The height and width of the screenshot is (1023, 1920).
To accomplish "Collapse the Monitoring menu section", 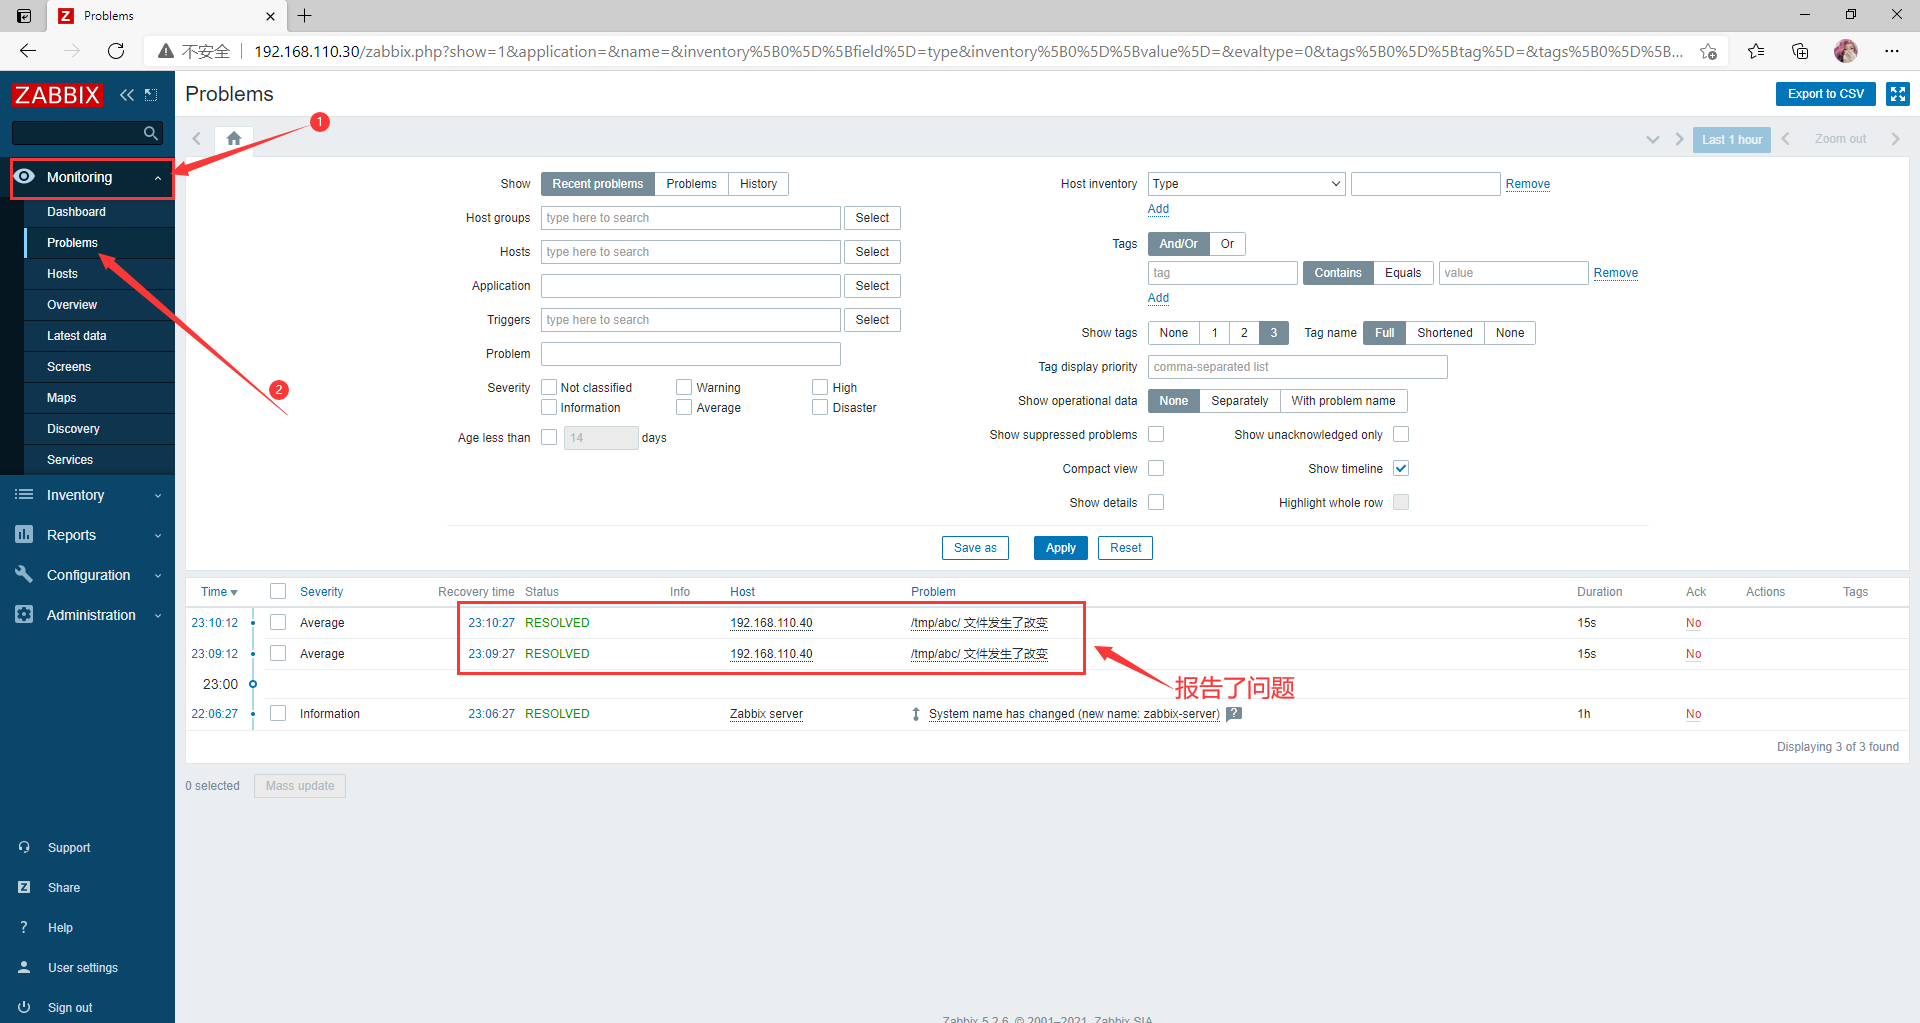I will click(158, 178).
